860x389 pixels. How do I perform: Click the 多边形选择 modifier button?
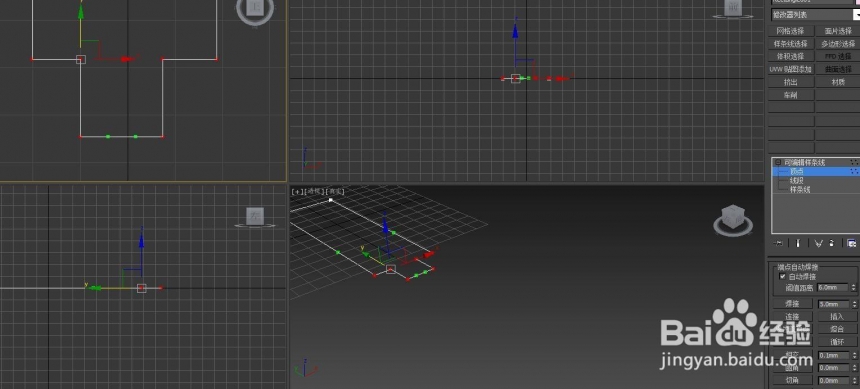click(x=838, y=43)
